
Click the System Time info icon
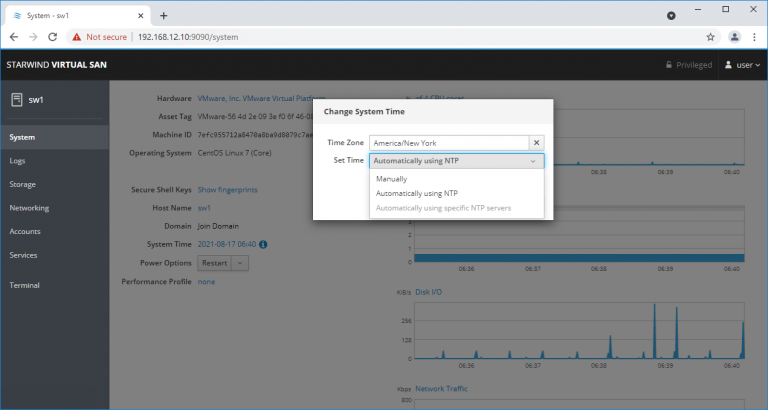(x=263, y=244)
